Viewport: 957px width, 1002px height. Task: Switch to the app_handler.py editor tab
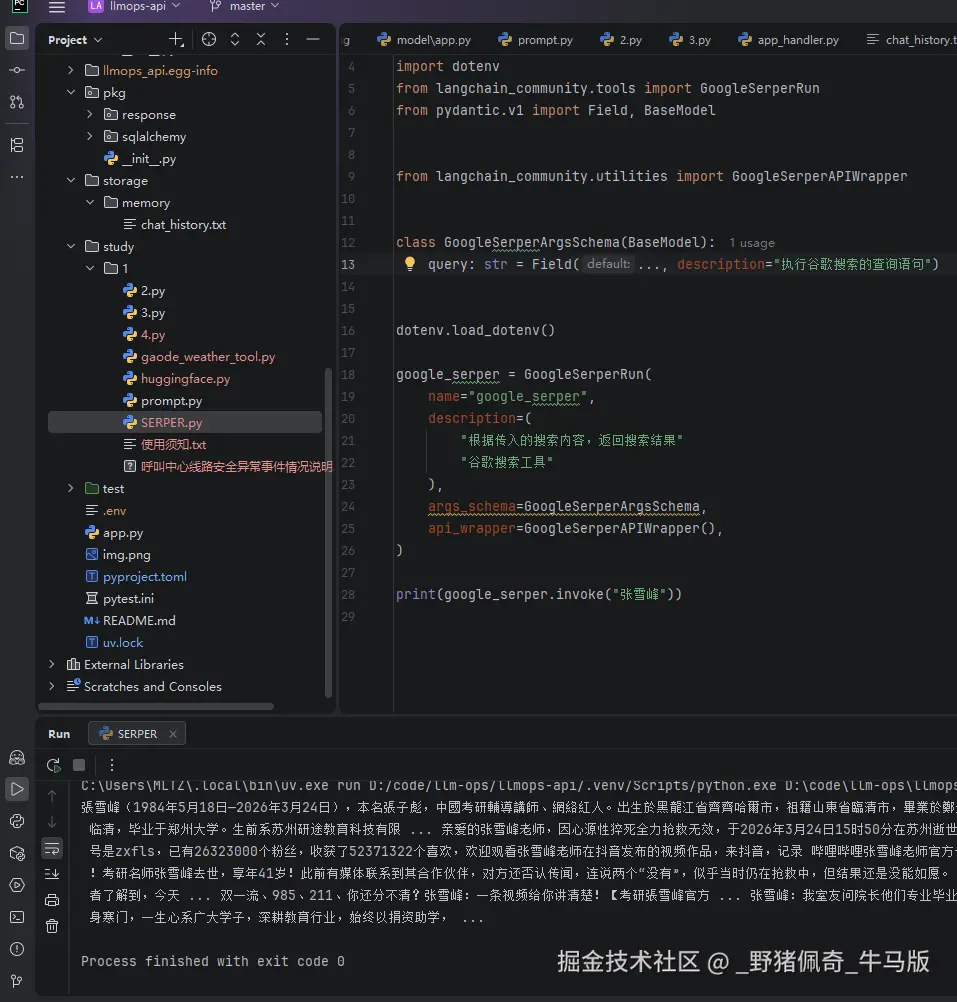(788, 40)
